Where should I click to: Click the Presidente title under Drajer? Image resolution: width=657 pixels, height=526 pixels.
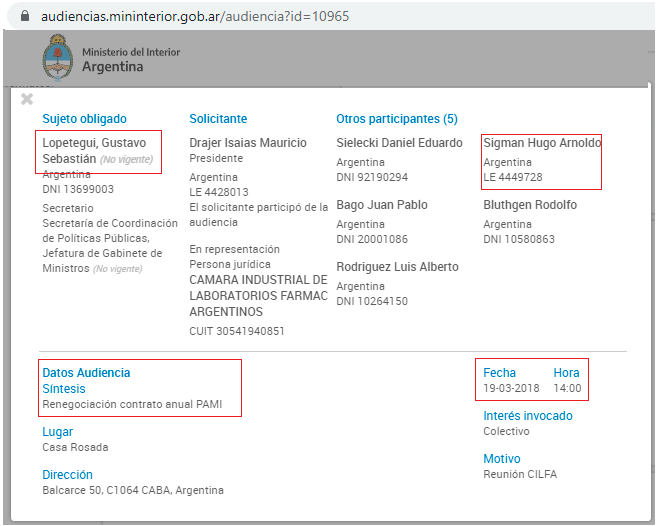216,158
